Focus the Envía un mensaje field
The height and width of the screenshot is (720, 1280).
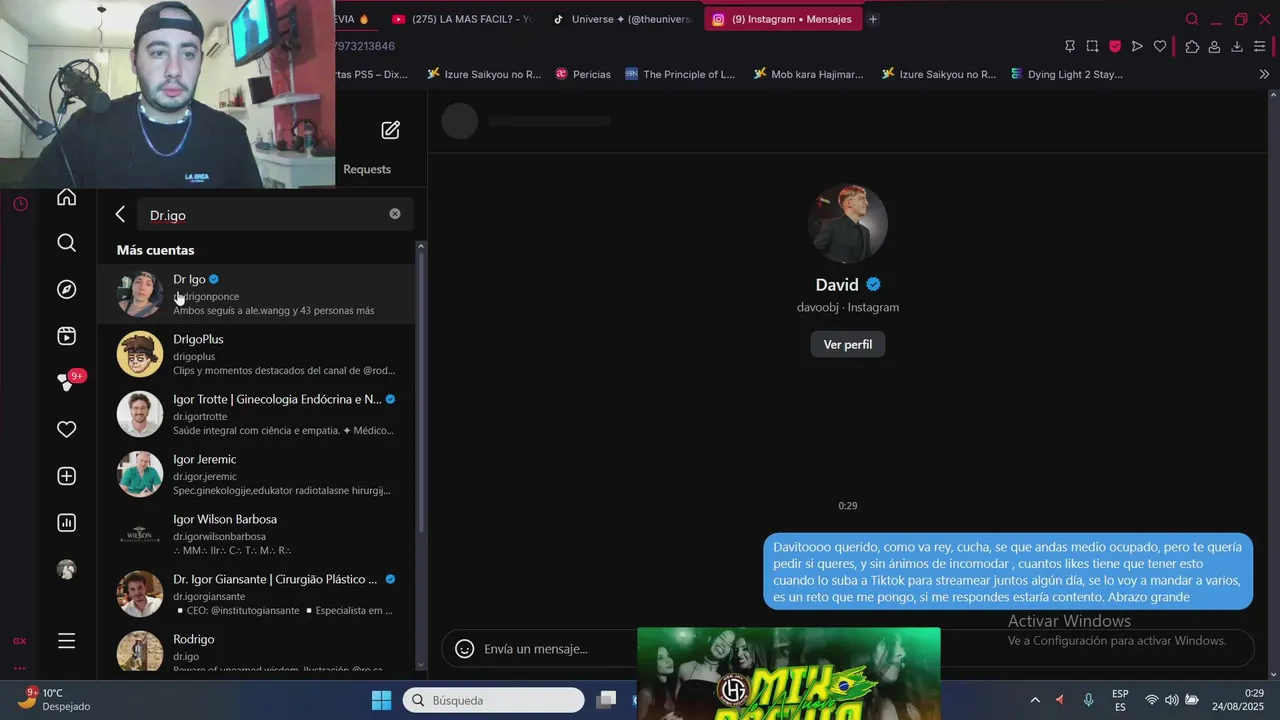[536, 649]
